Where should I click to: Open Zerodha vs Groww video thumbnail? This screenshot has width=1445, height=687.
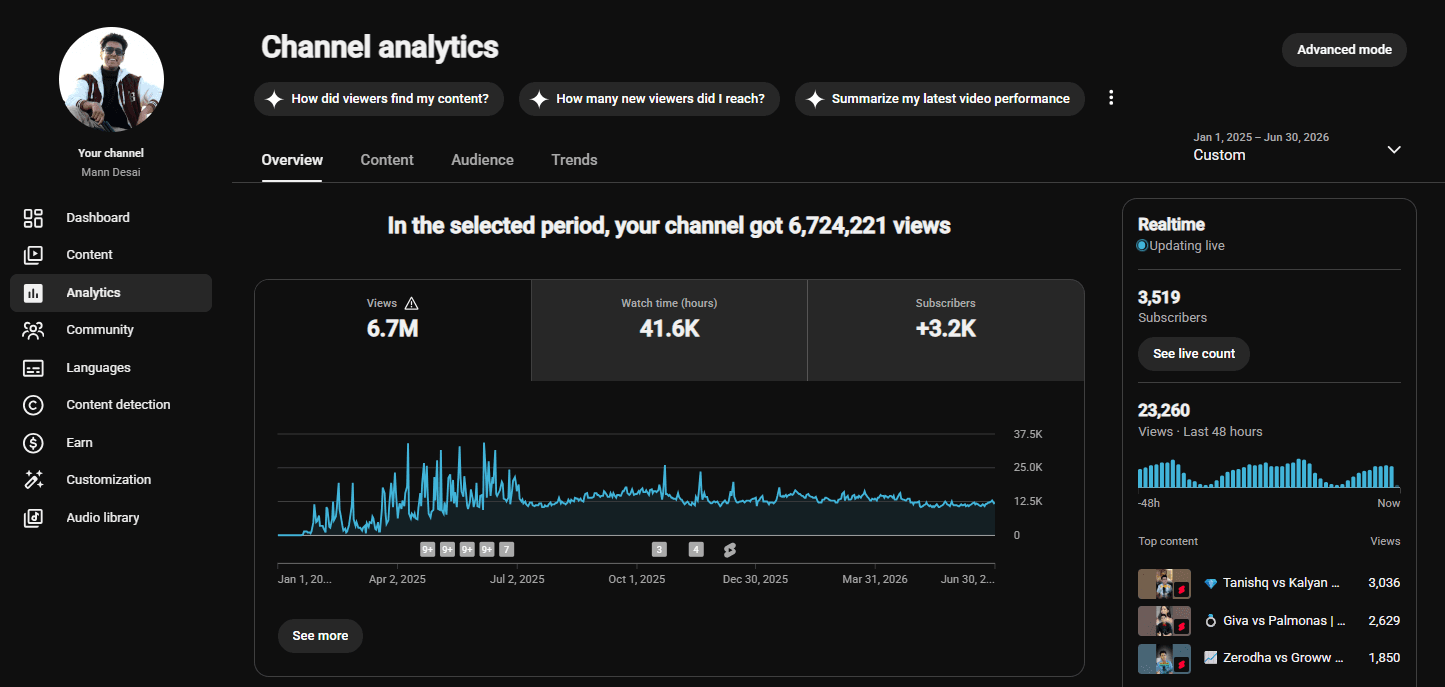point(1164,658)
